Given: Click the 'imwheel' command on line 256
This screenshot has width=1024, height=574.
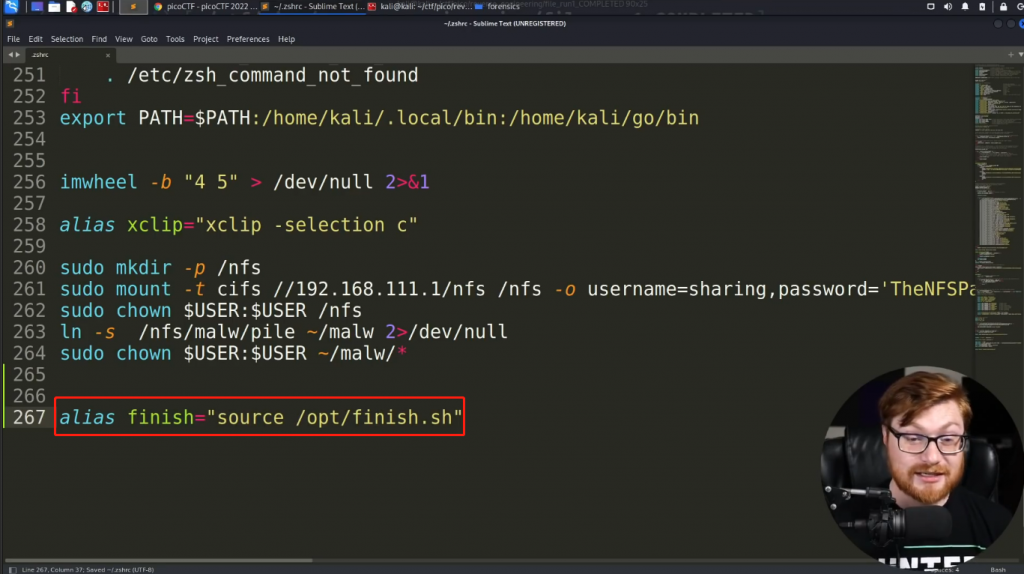Looking at the screenshot, I should pyautogui.click(x=99, y=182).
